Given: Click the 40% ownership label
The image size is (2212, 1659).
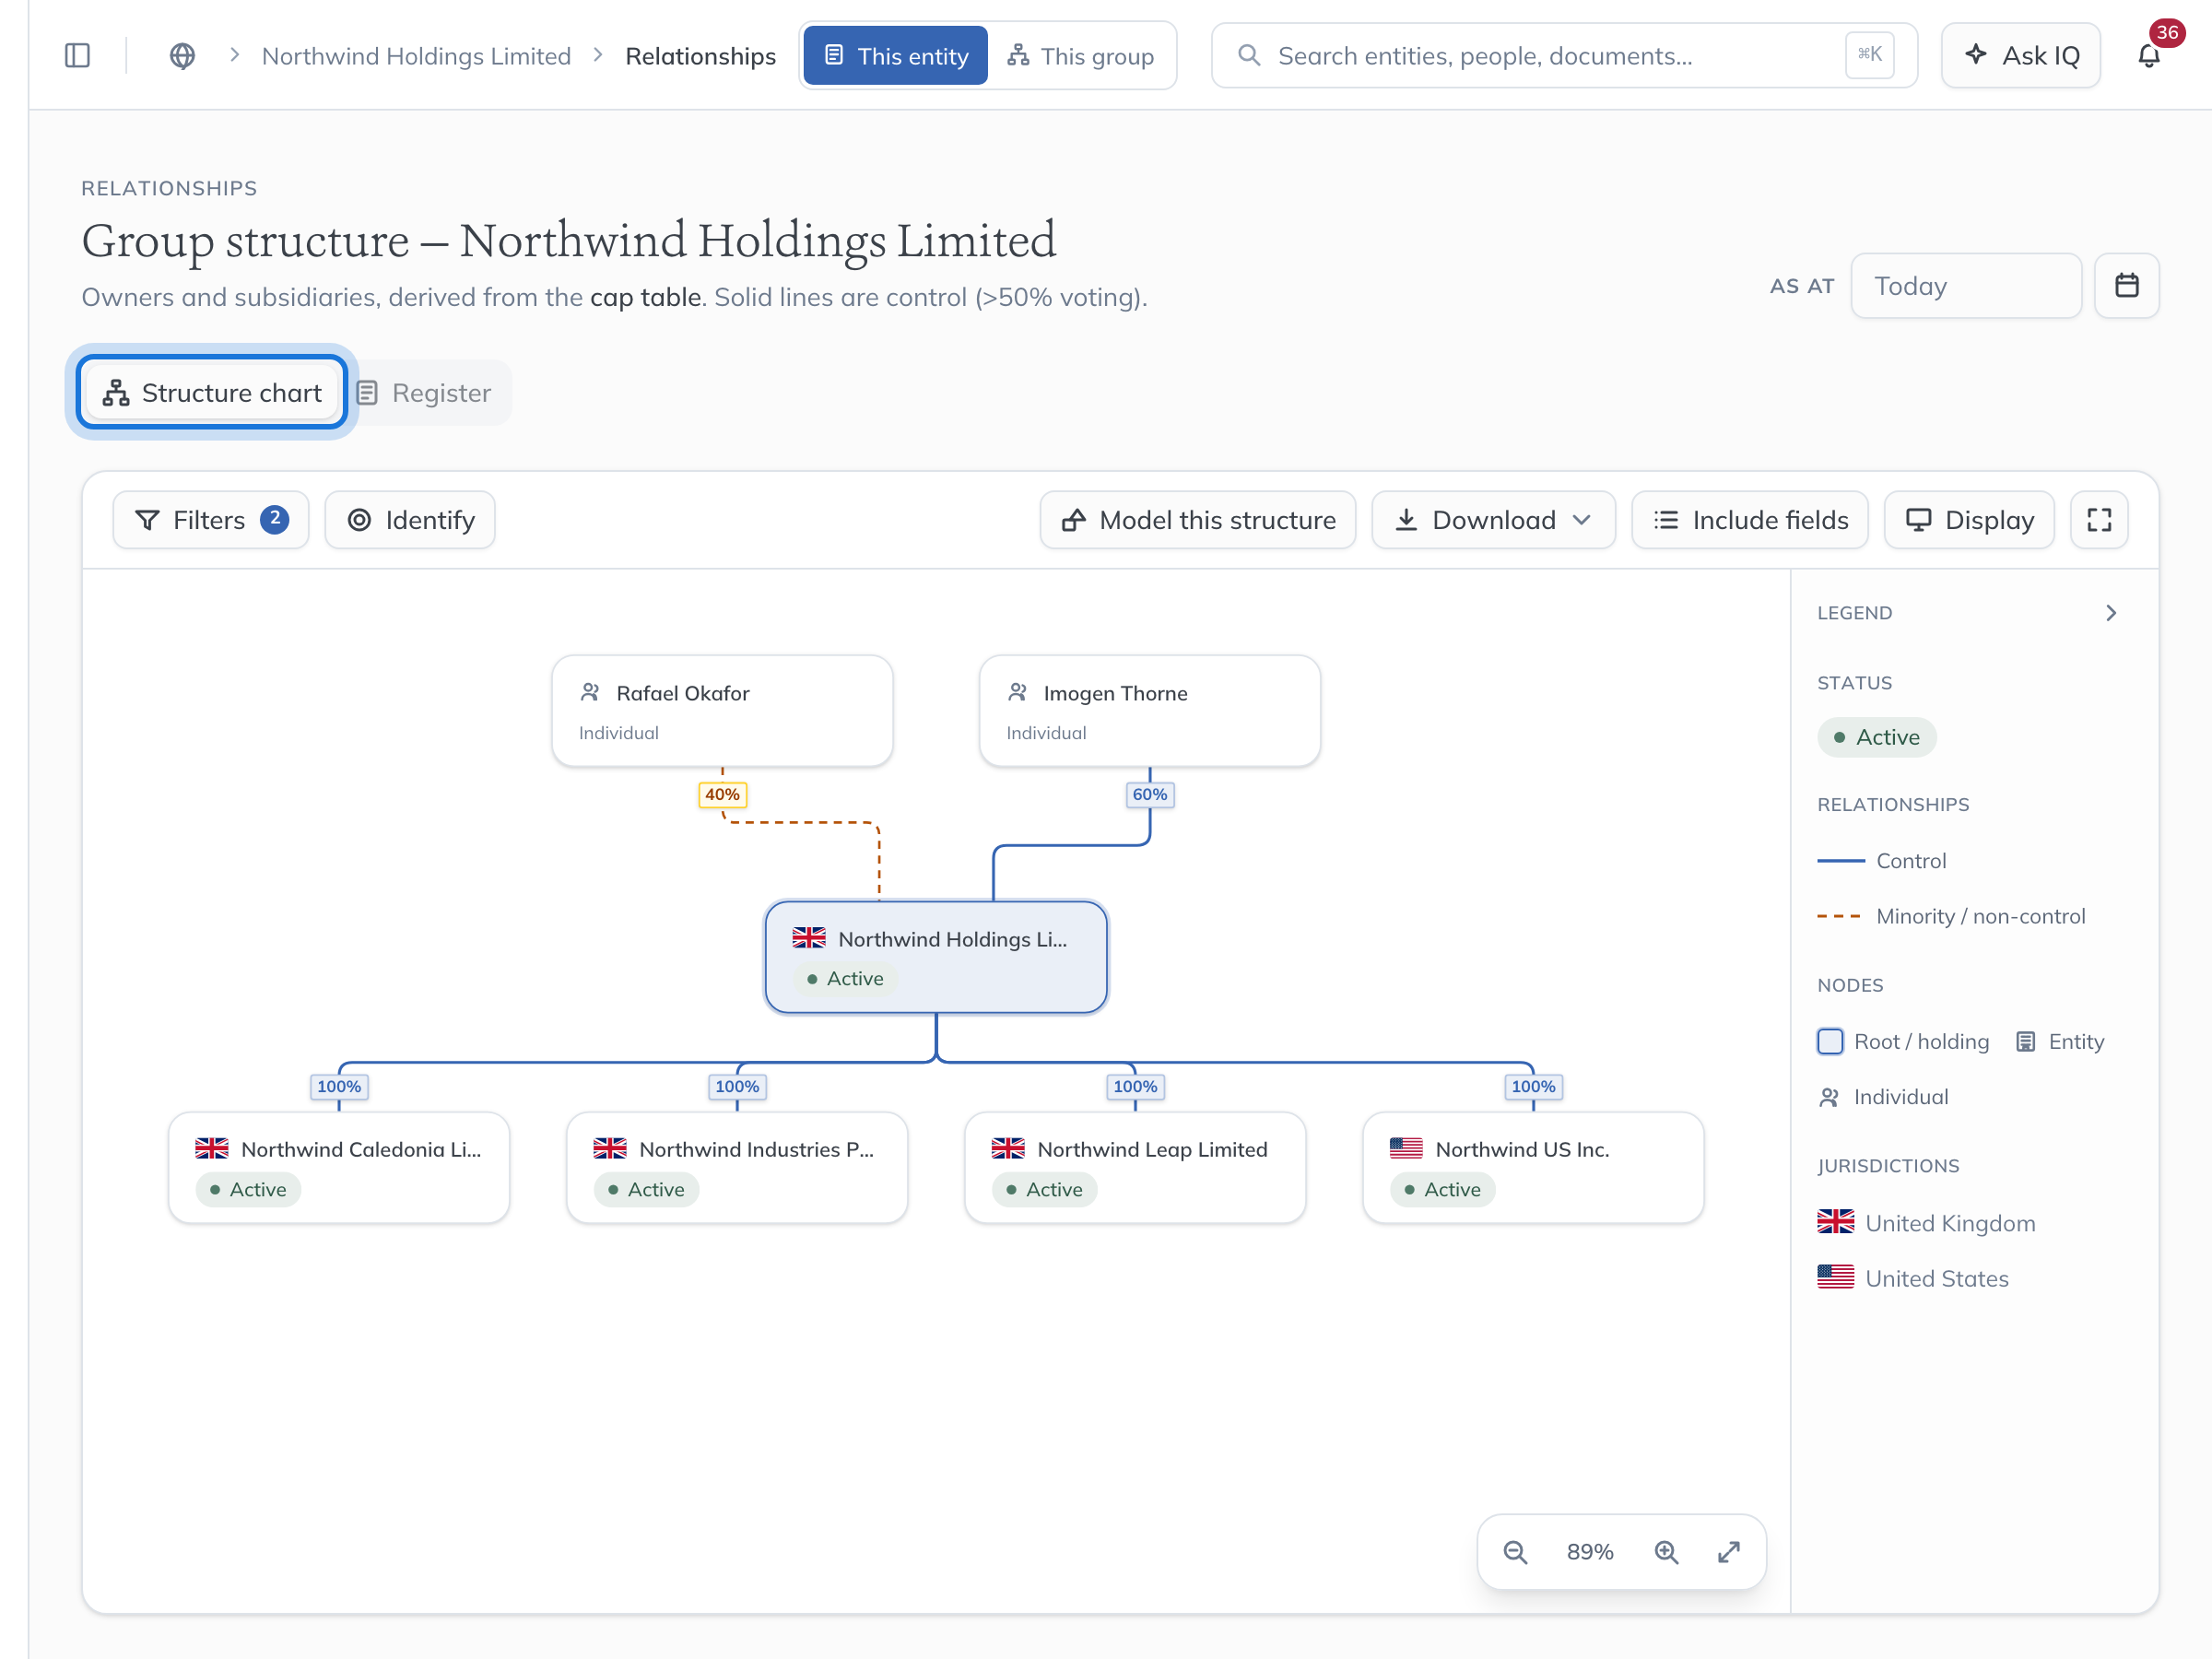Looking at the screenshot, I should click(x=722, y=794).
